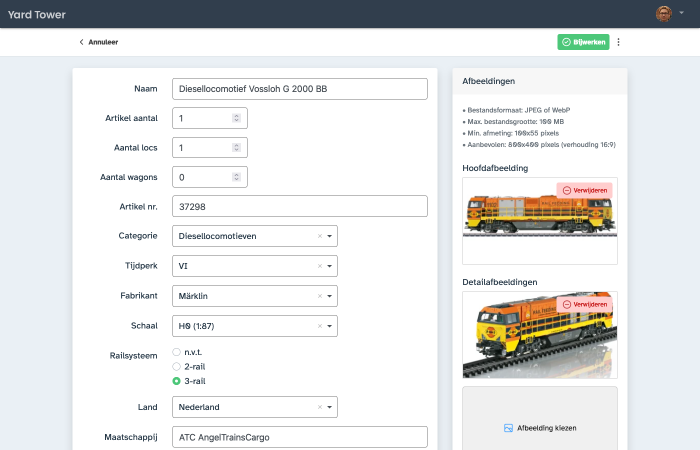
Task: Choose the 2-rail radio button
Action: (x=177, y=366)
